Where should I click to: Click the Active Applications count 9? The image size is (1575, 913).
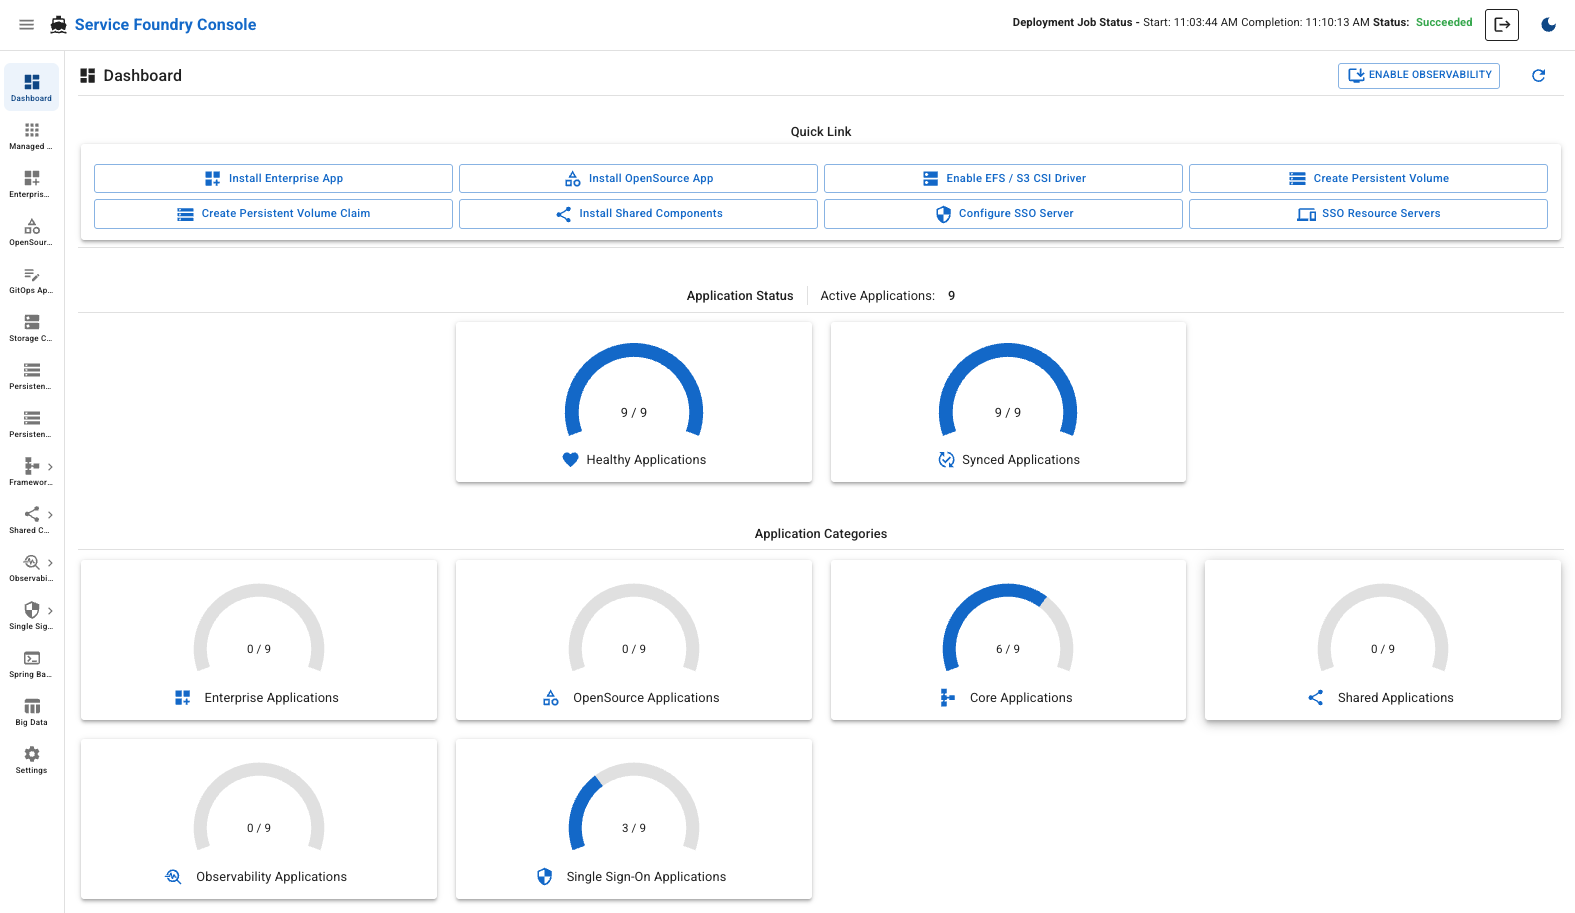952,296
